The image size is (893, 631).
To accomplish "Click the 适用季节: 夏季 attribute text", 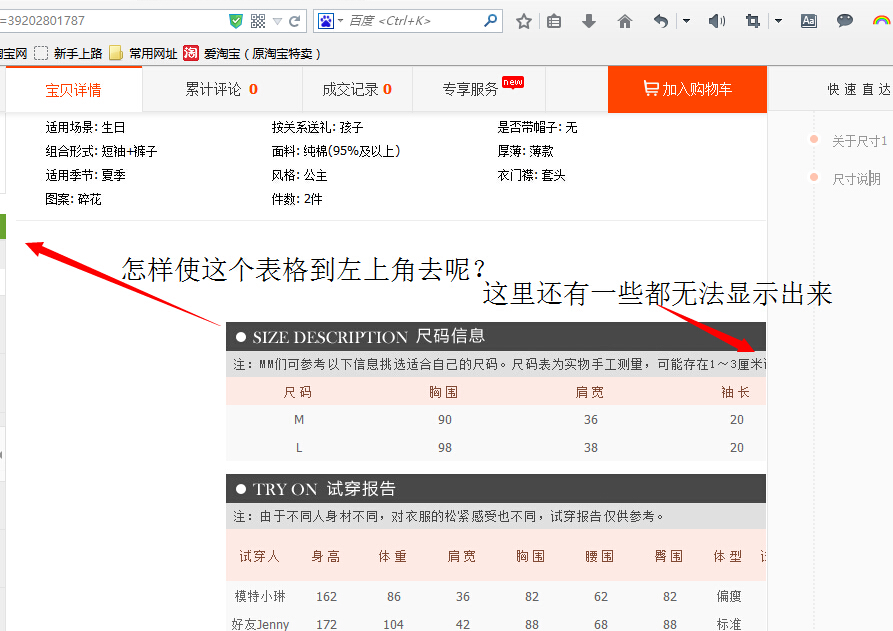I will [x=85, y=175].
